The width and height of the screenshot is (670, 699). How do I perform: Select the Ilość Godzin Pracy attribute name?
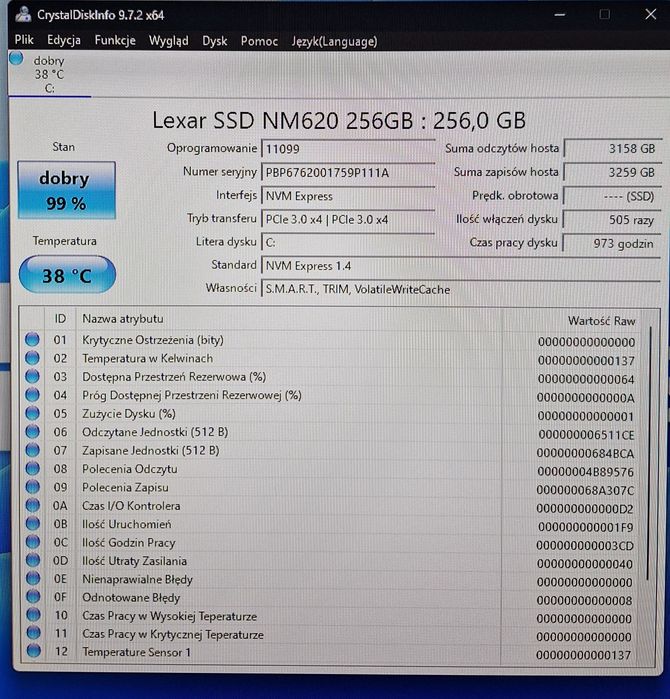point(129,543)
